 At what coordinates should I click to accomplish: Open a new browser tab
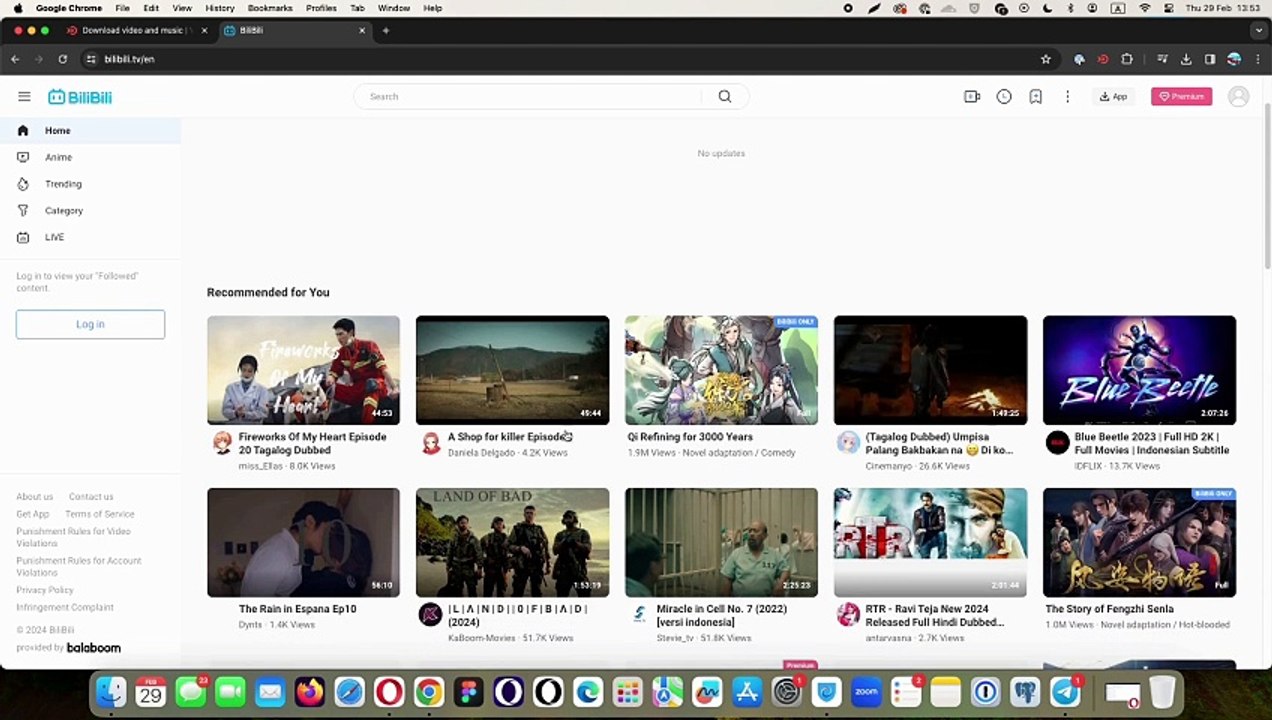coord(386,30)
